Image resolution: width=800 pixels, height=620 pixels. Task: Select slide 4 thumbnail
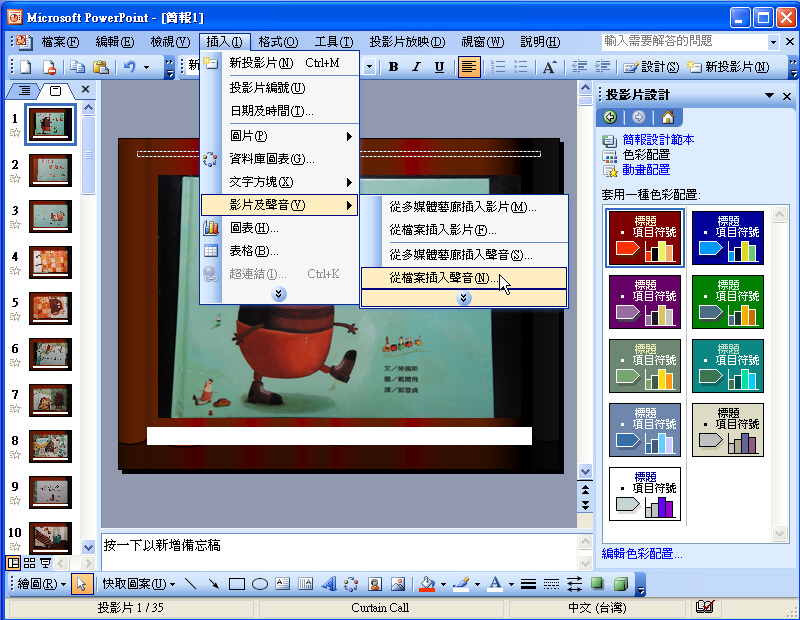coord(51,262)
